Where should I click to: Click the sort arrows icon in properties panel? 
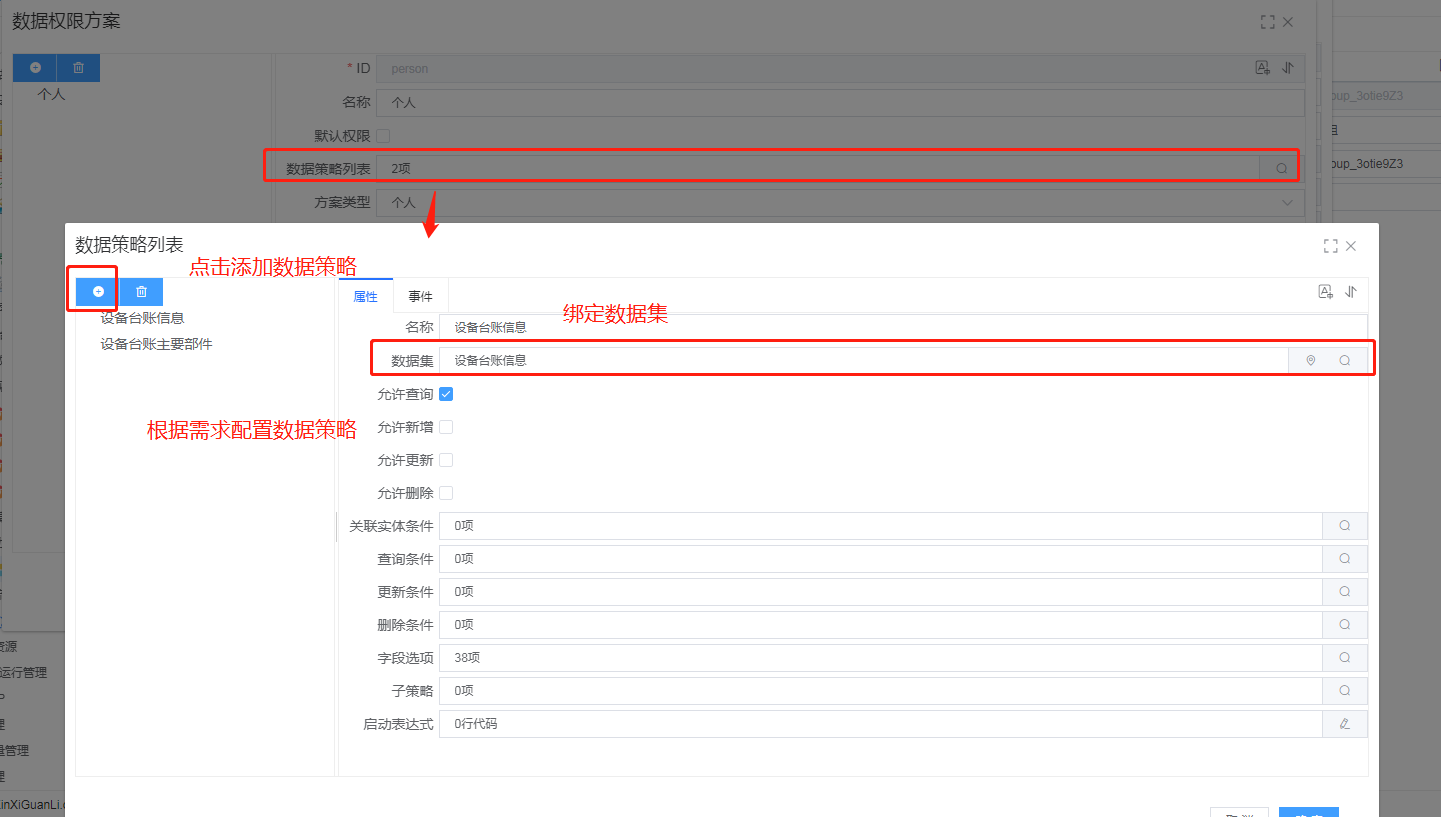pos(1351,292)
